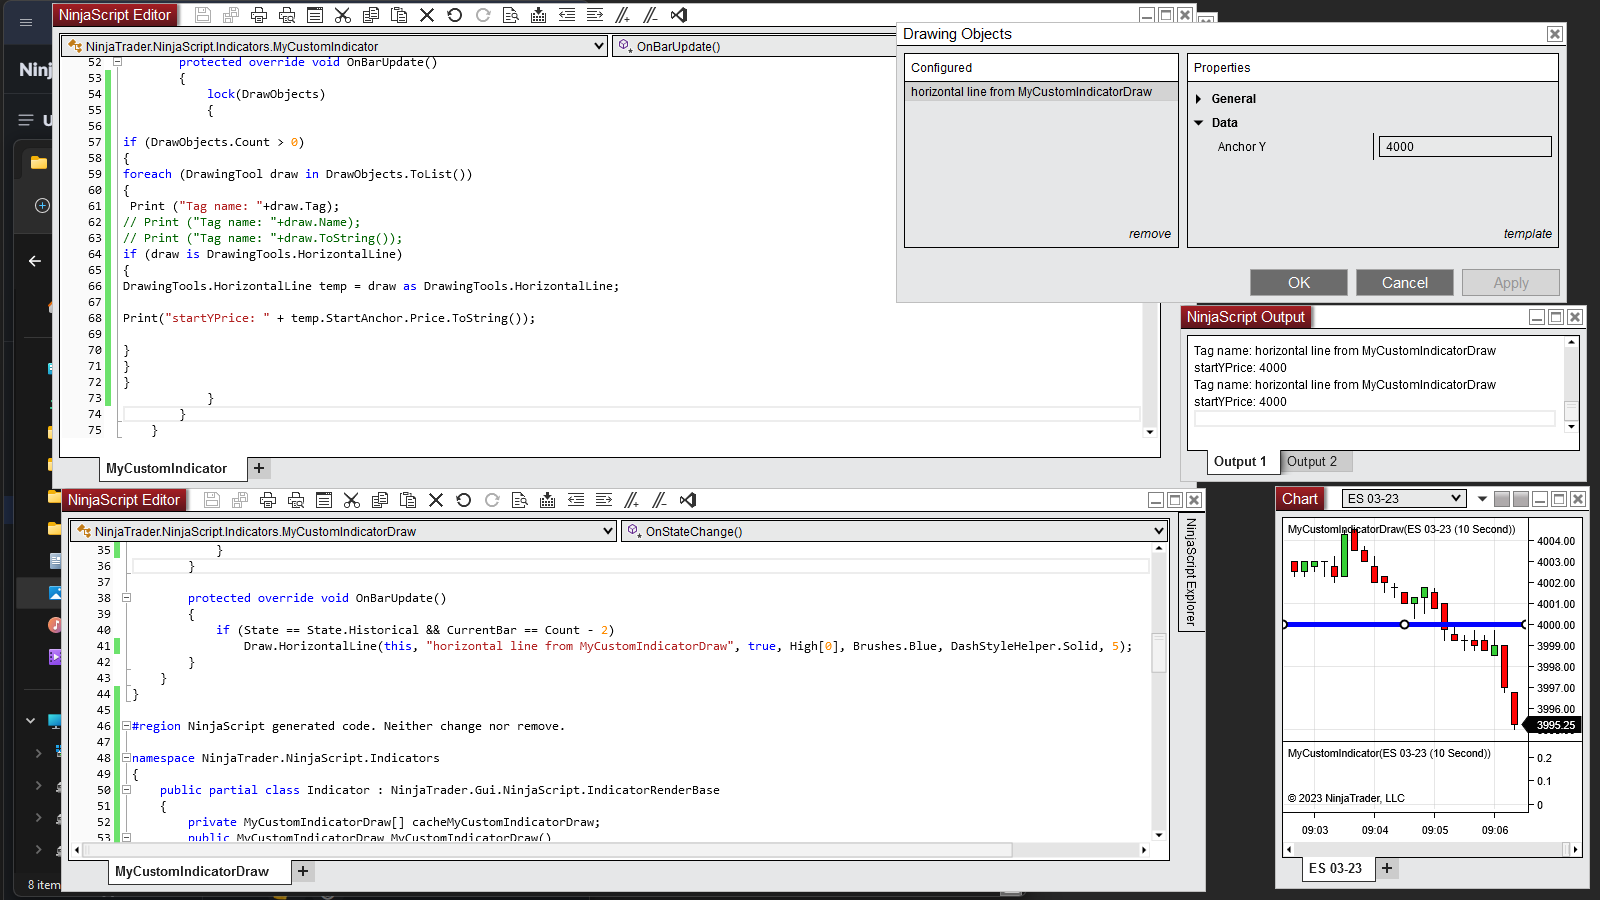This screenshot has height=900, width=1600.
Task: Click the Anchor Y value field
Action: pos(1464,147)
